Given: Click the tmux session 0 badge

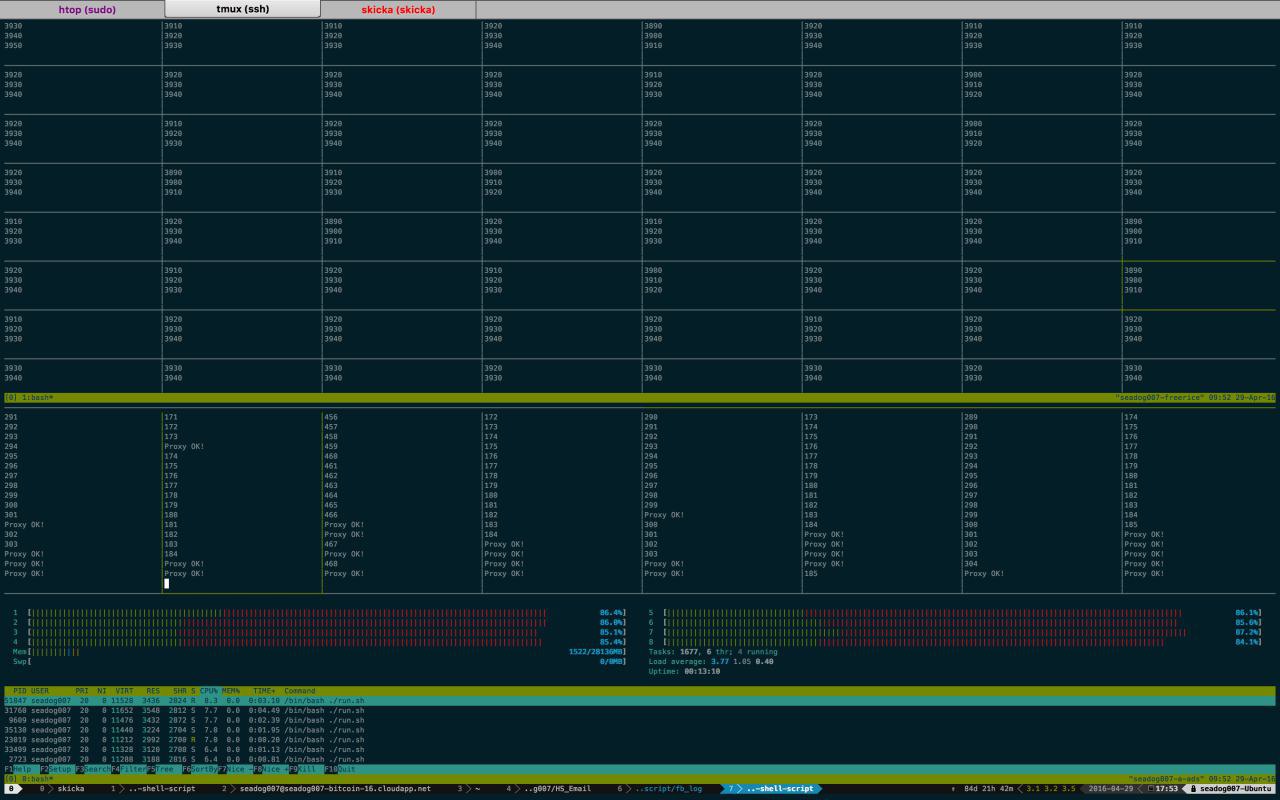Looking at the screenshot, I should tap(11, 789).
